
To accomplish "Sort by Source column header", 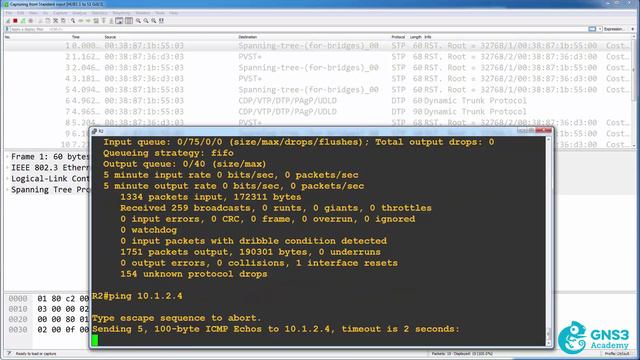I will [110, 37].
